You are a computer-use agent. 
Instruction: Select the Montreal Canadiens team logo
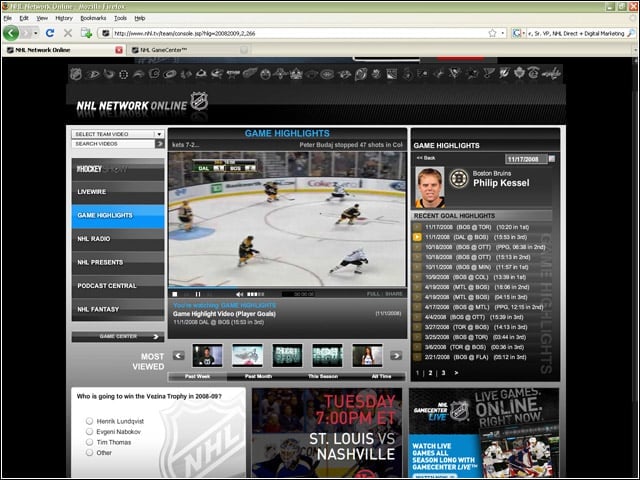pos(327,74)
